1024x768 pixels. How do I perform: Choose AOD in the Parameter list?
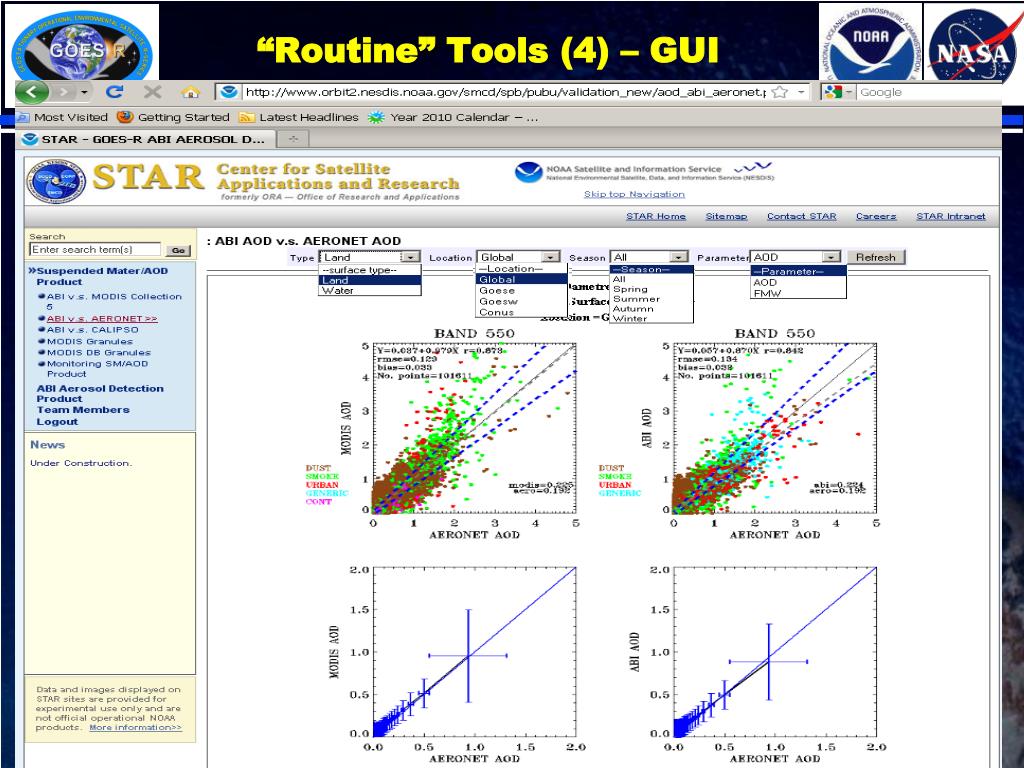point(798,283)
